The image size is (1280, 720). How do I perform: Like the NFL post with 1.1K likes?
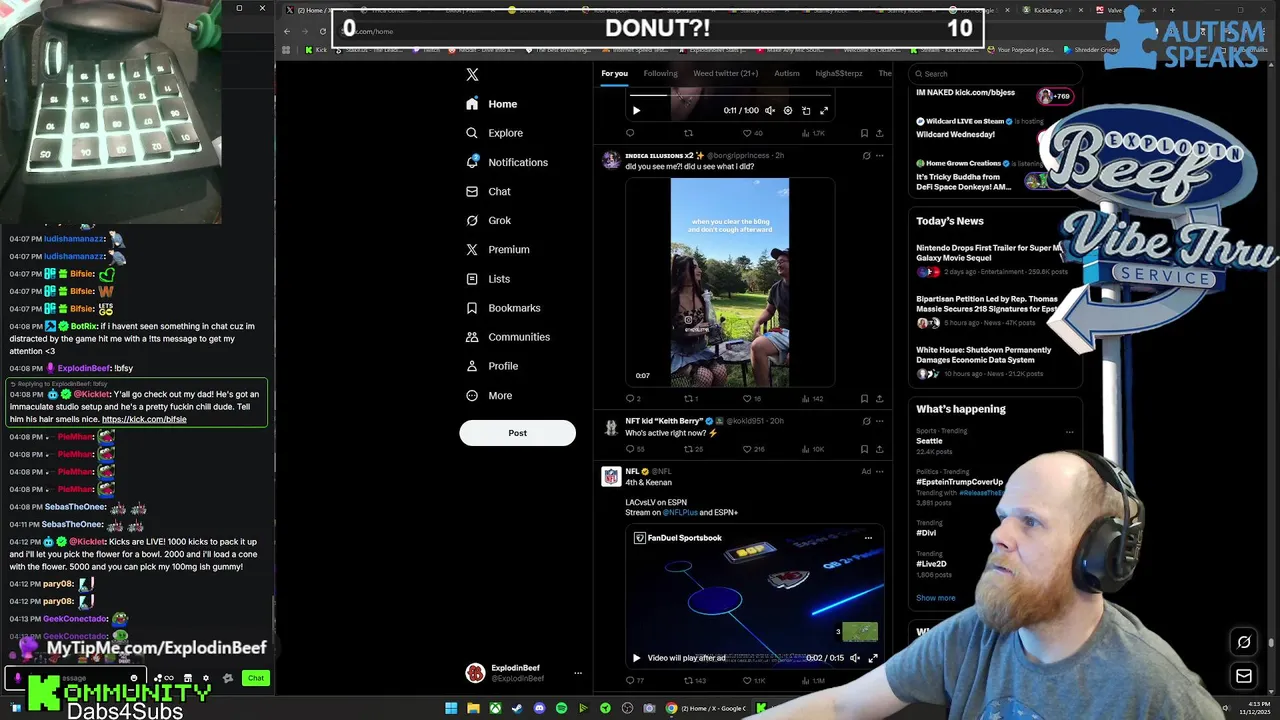coord(753,681)
